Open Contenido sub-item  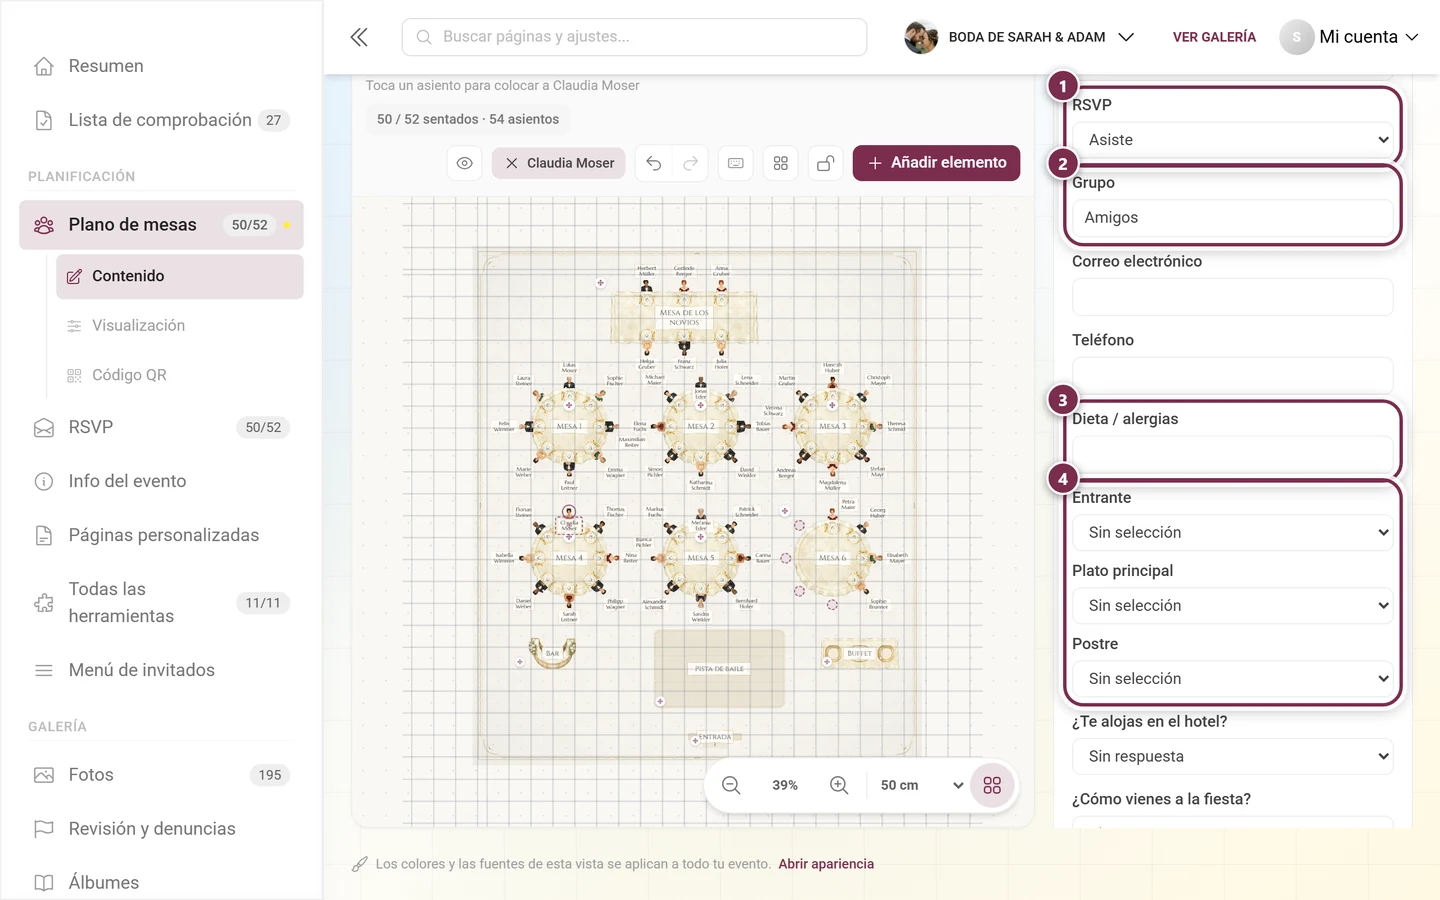[x=180, y=276]
